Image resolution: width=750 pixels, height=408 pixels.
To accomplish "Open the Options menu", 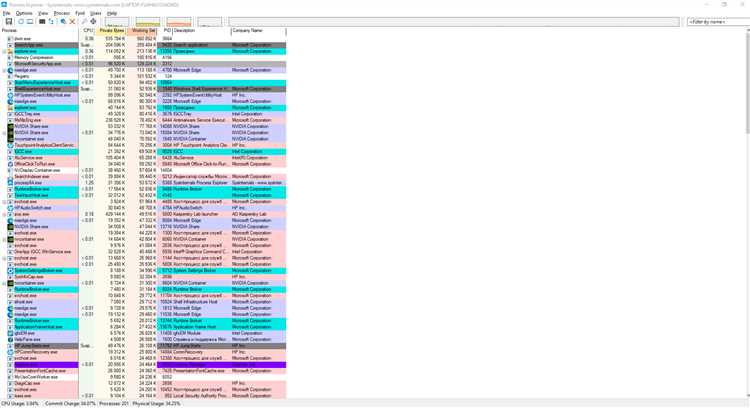I will (x=24, y=13).
